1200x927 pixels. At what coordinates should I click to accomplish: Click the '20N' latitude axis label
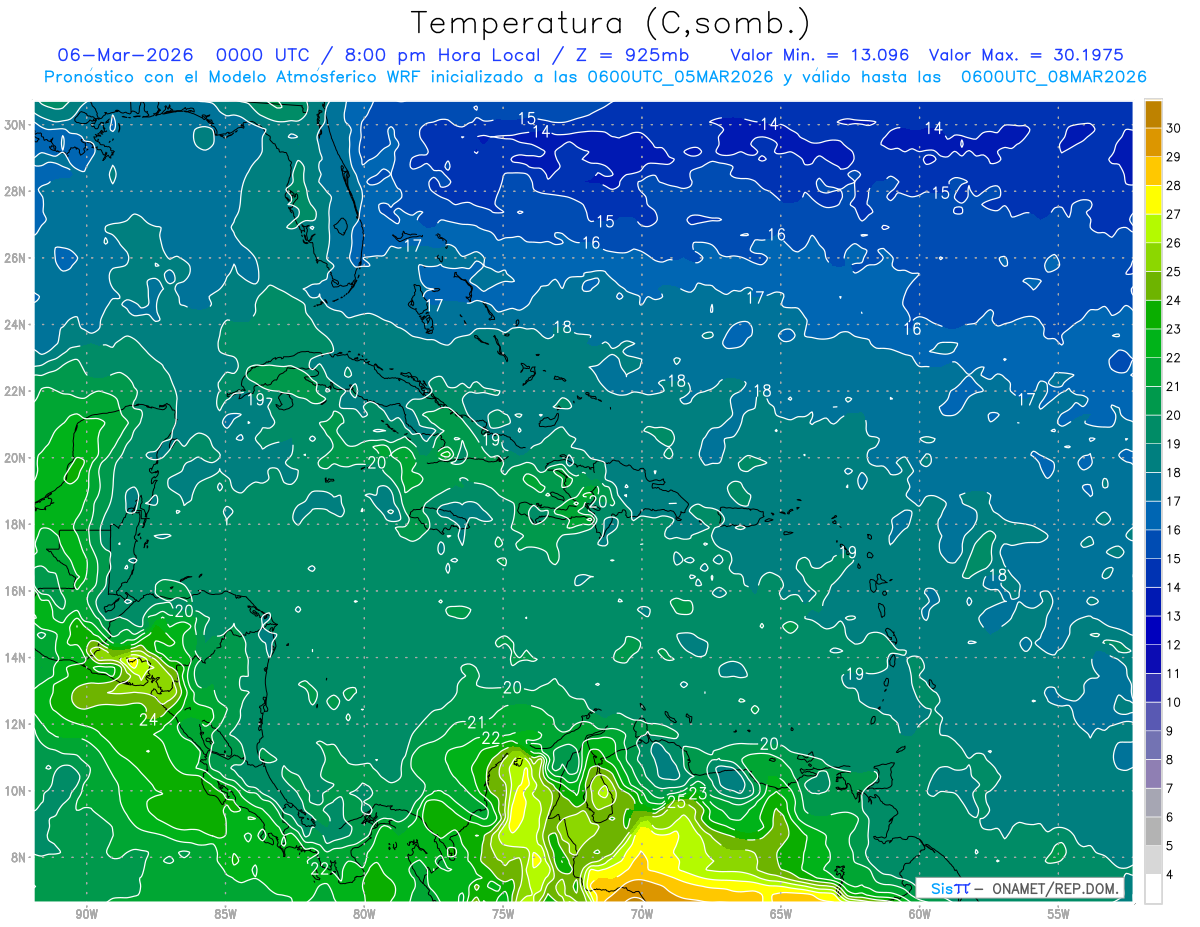coord(15,458)
